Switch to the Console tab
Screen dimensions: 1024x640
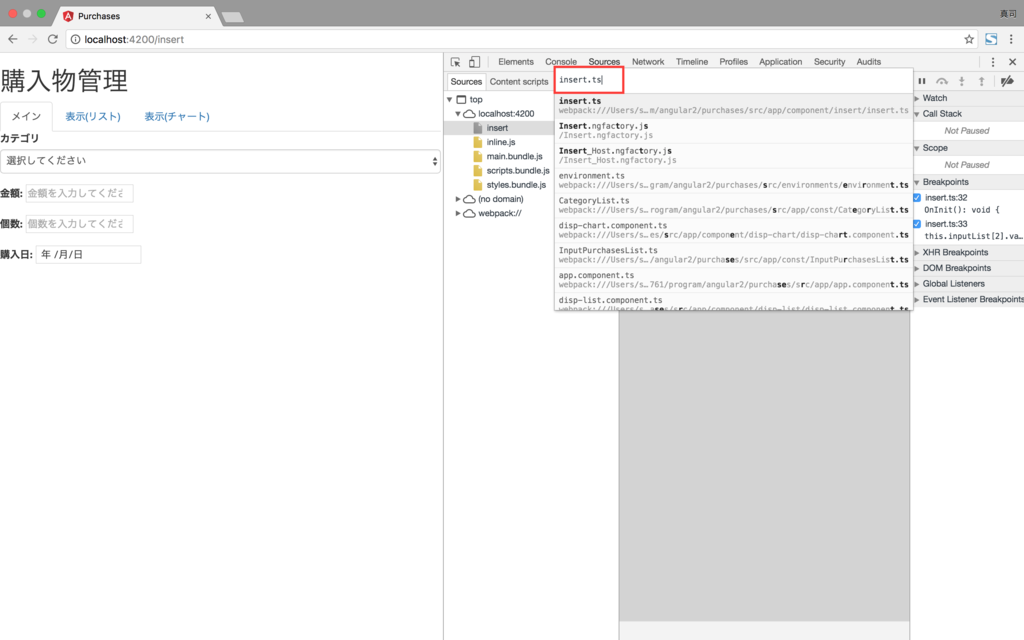click(561, 62)
